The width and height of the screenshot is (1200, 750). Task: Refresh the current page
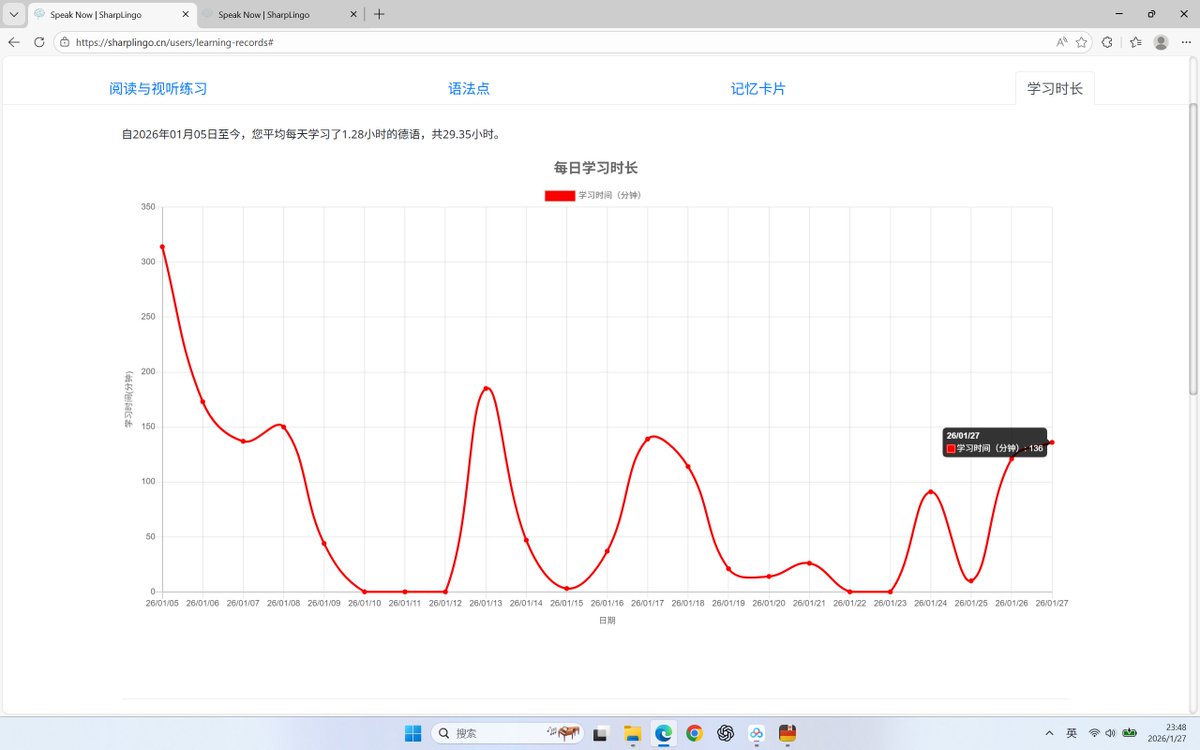39,42
